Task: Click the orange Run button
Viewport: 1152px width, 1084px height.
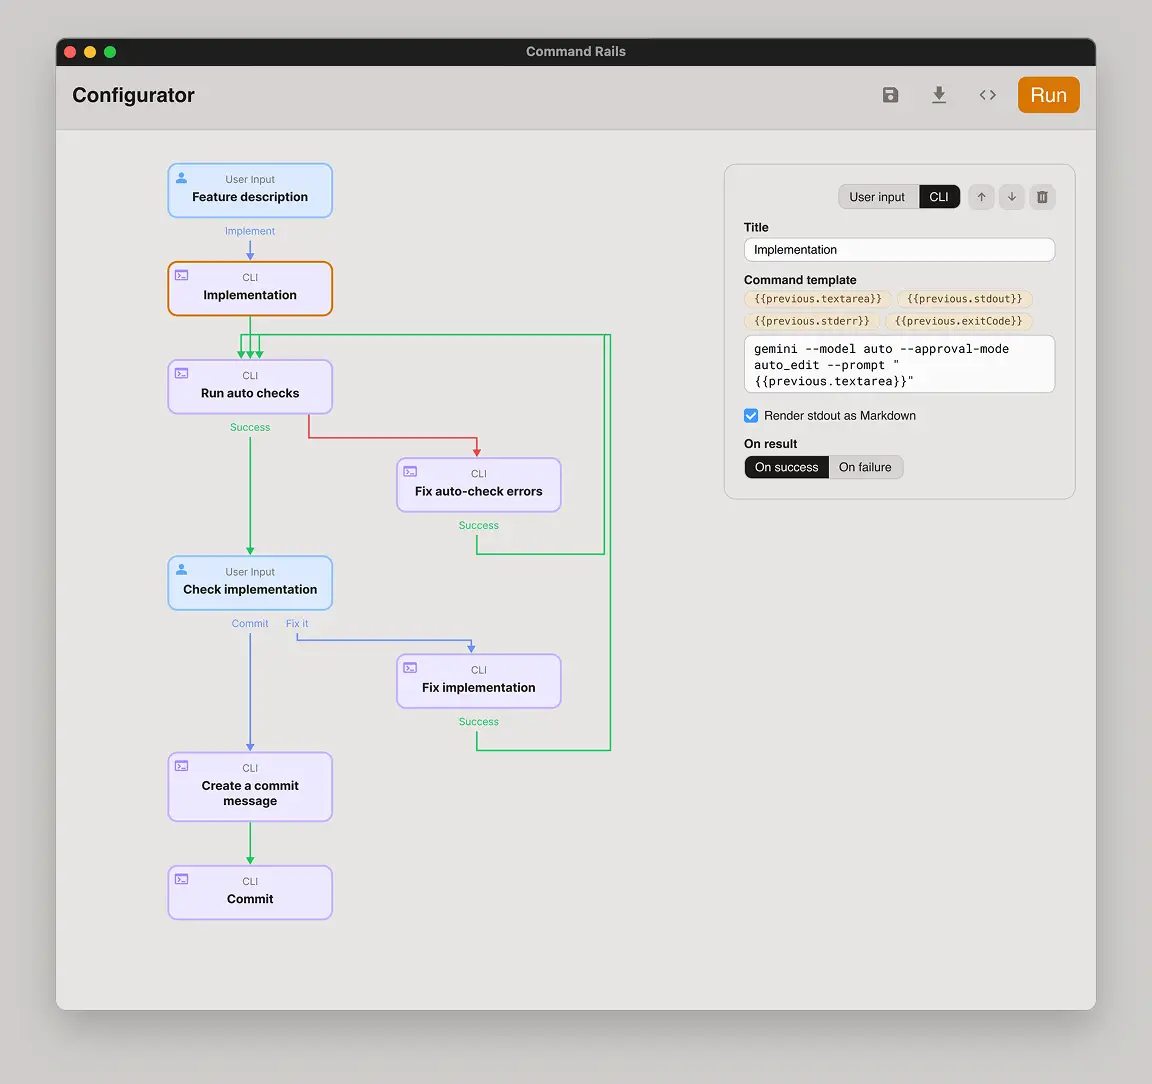Action: coord(1048,95)
